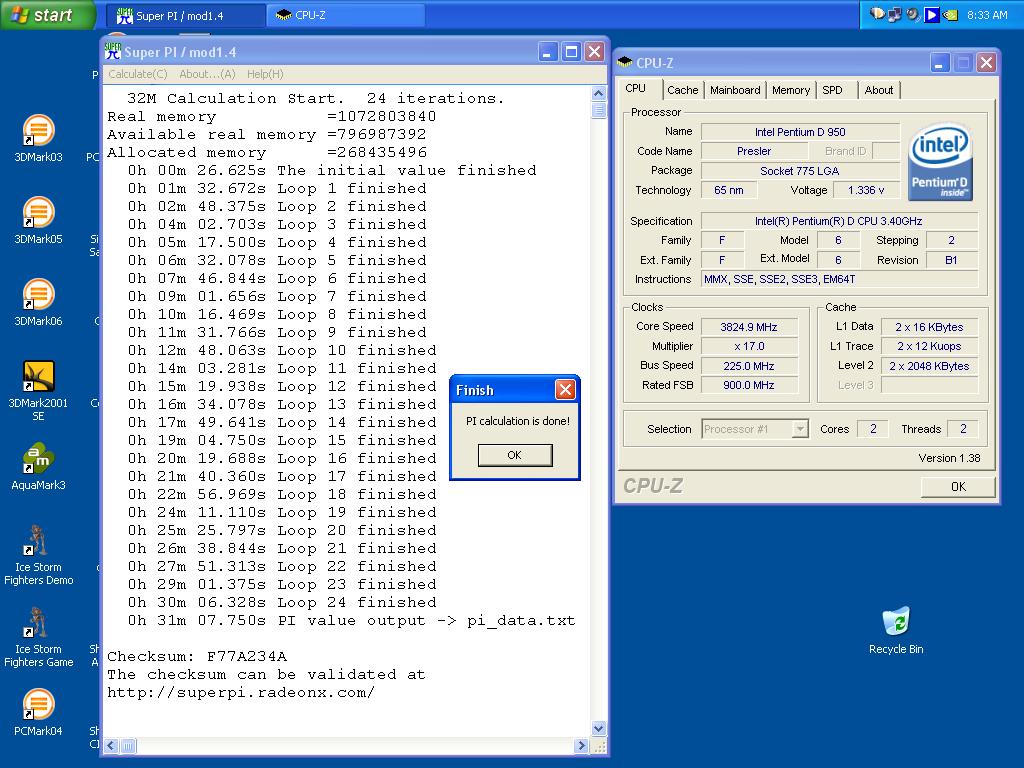Close the Finish dialog with X
Viewport: 1024px width, 768px height.
pos(565,390)
